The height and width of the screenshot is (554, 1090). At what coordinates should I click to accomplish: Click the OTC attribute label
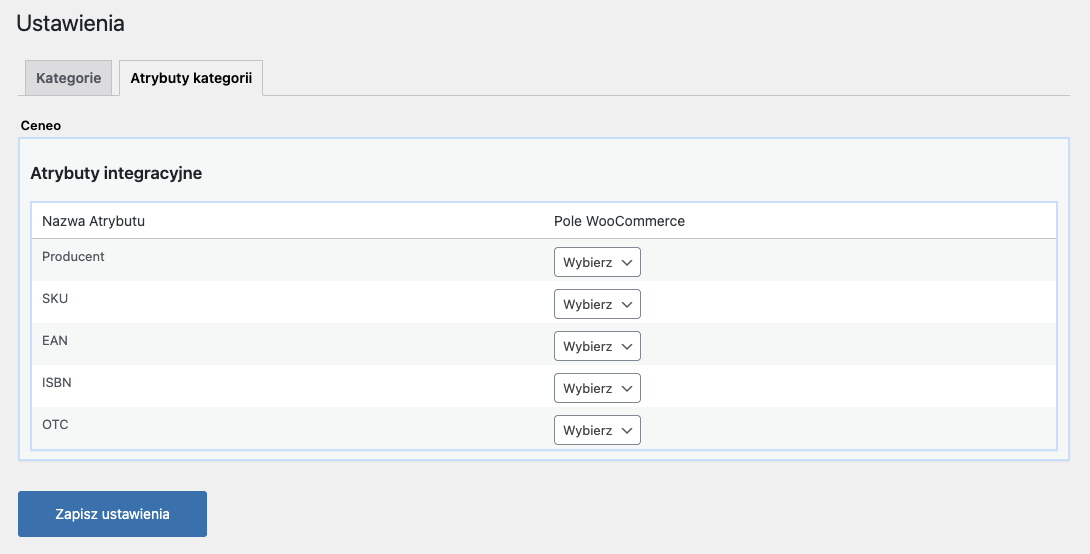(x=55, y=425)
